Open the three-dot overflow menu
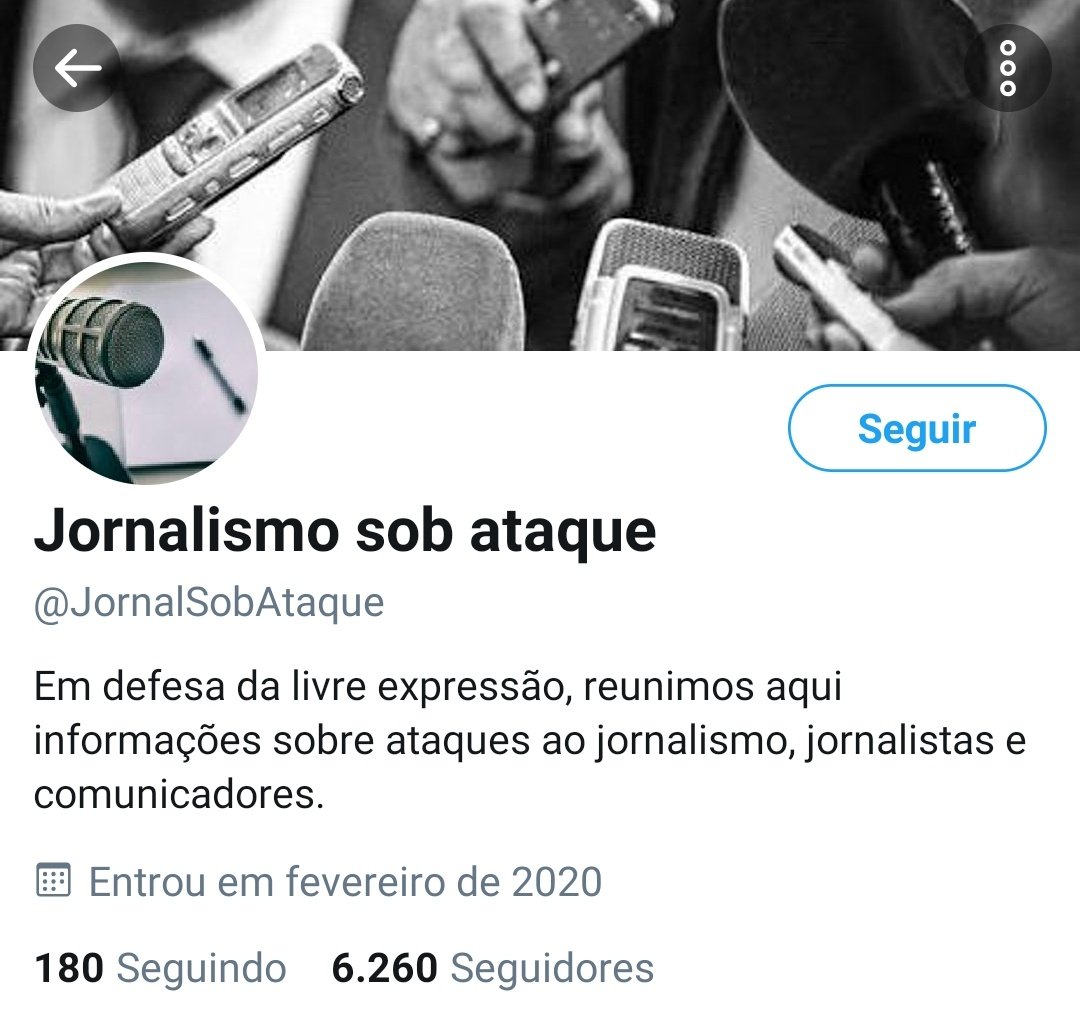 click(1007, 68)
